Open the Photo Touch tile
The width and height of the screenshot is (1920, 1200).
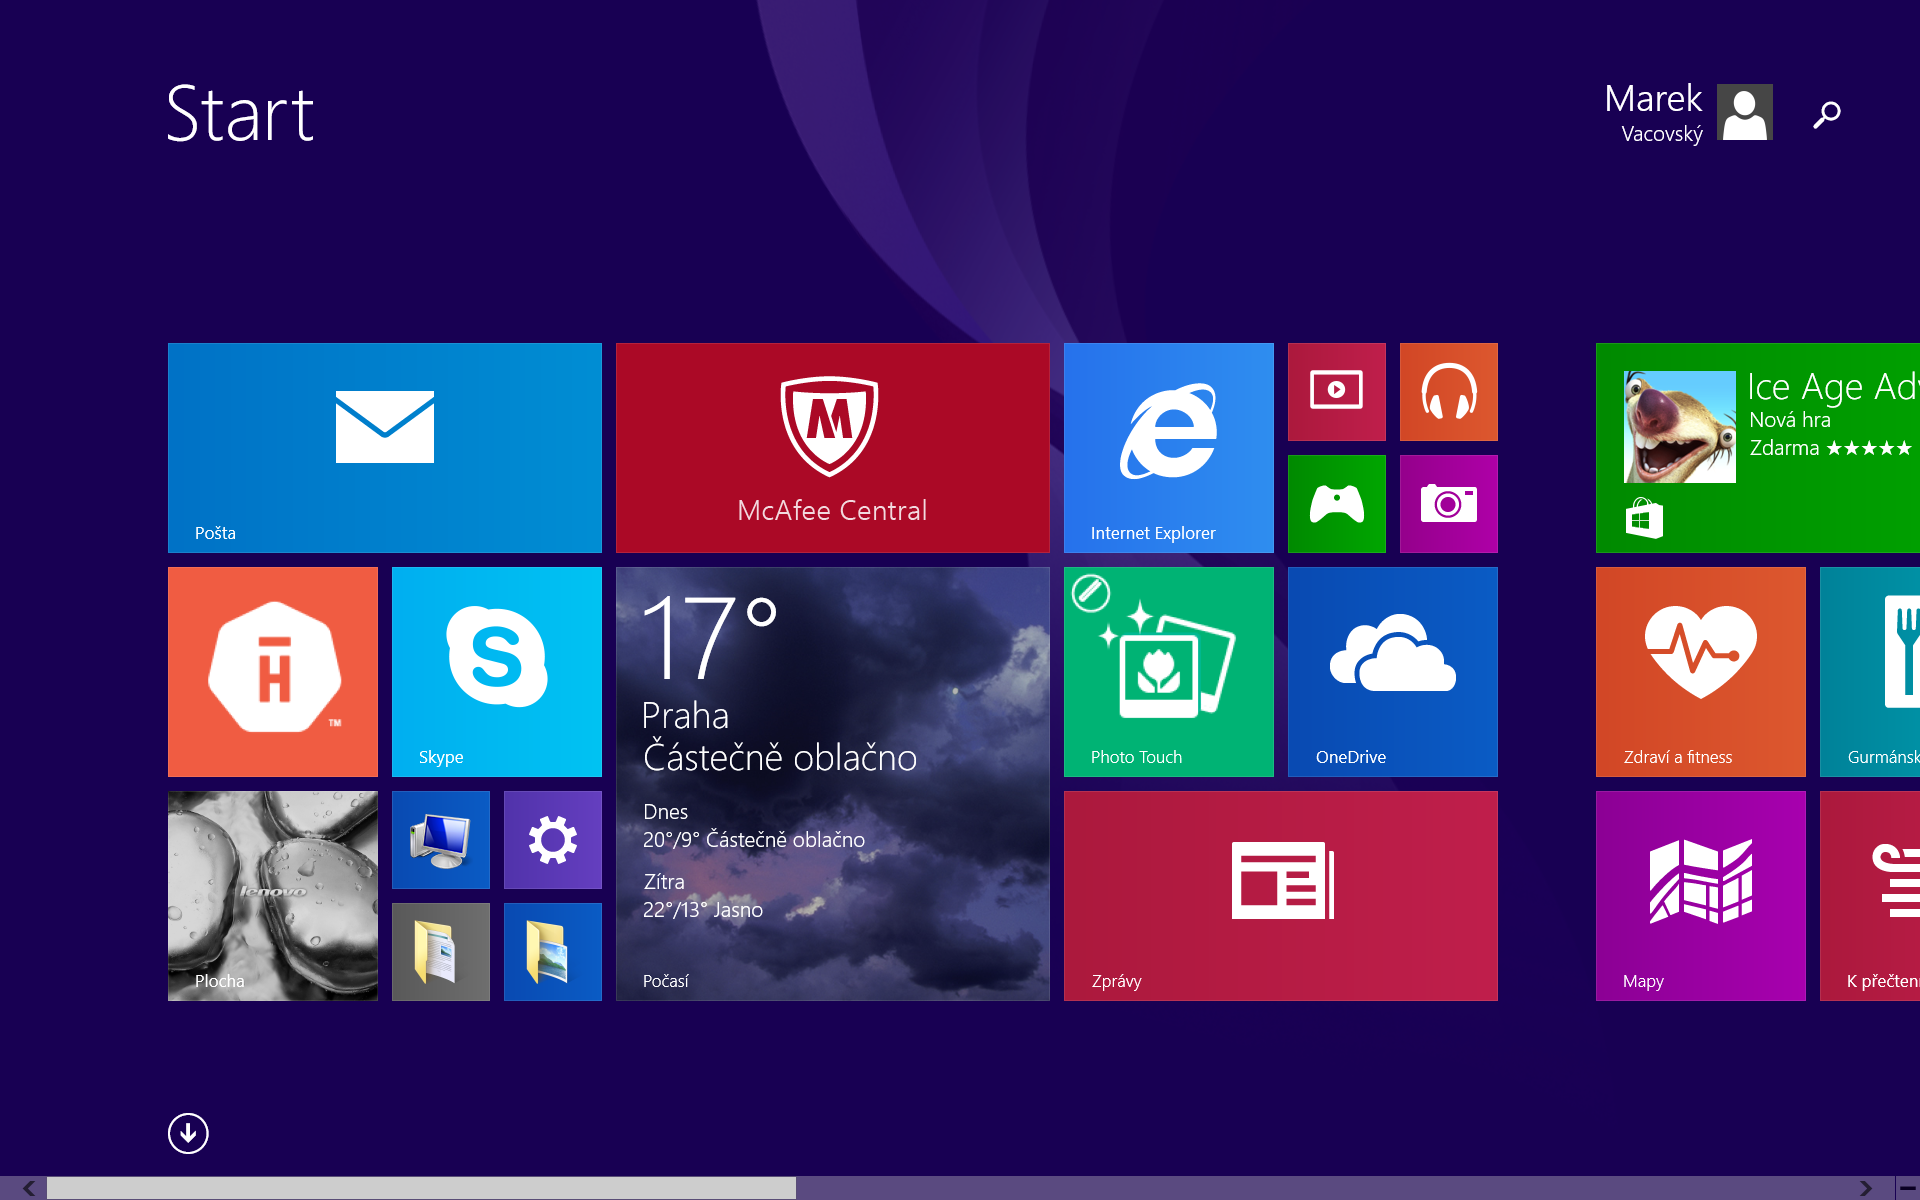pos(1169,672)
